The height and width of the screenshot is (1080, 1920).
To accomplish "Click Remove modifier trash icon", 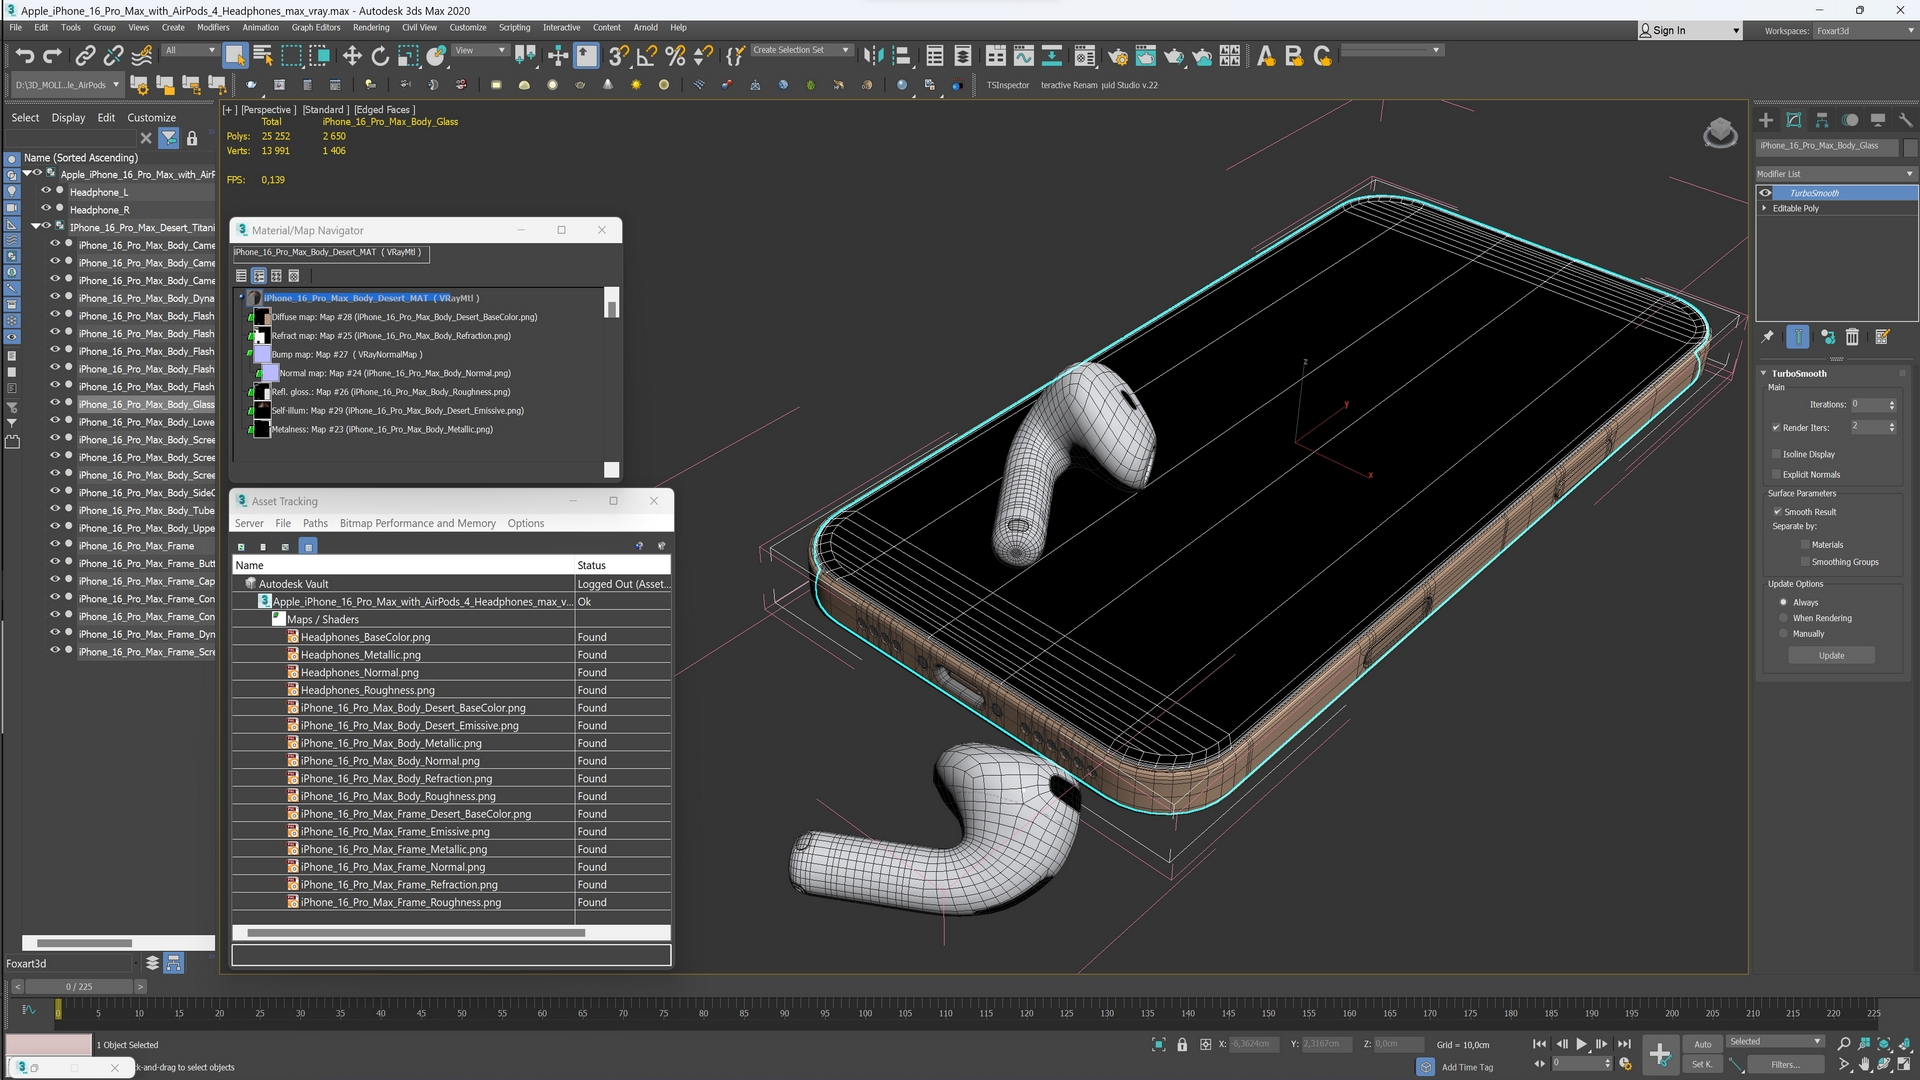I will coord(1852,337).
